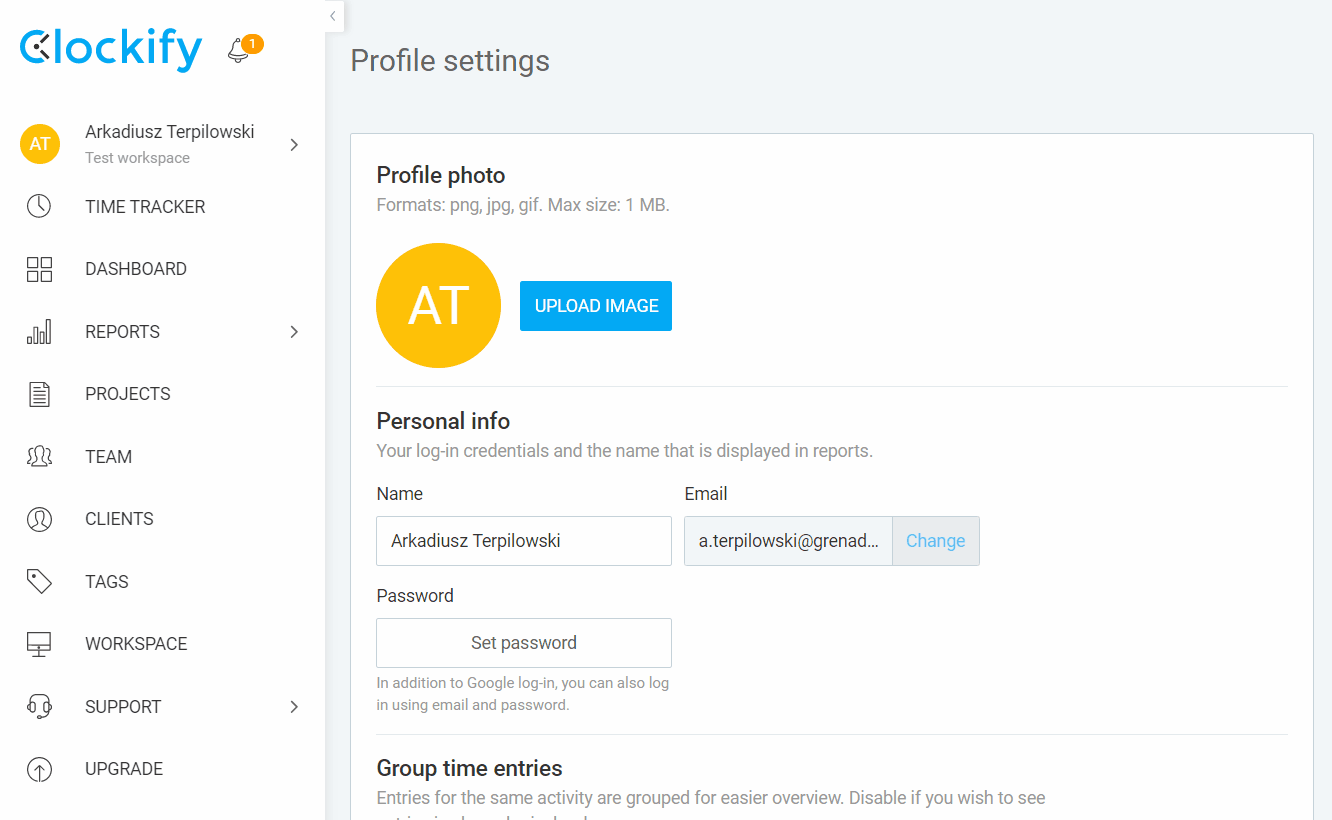Collapse the sidebar with the arrow tab

coord(334,16)
